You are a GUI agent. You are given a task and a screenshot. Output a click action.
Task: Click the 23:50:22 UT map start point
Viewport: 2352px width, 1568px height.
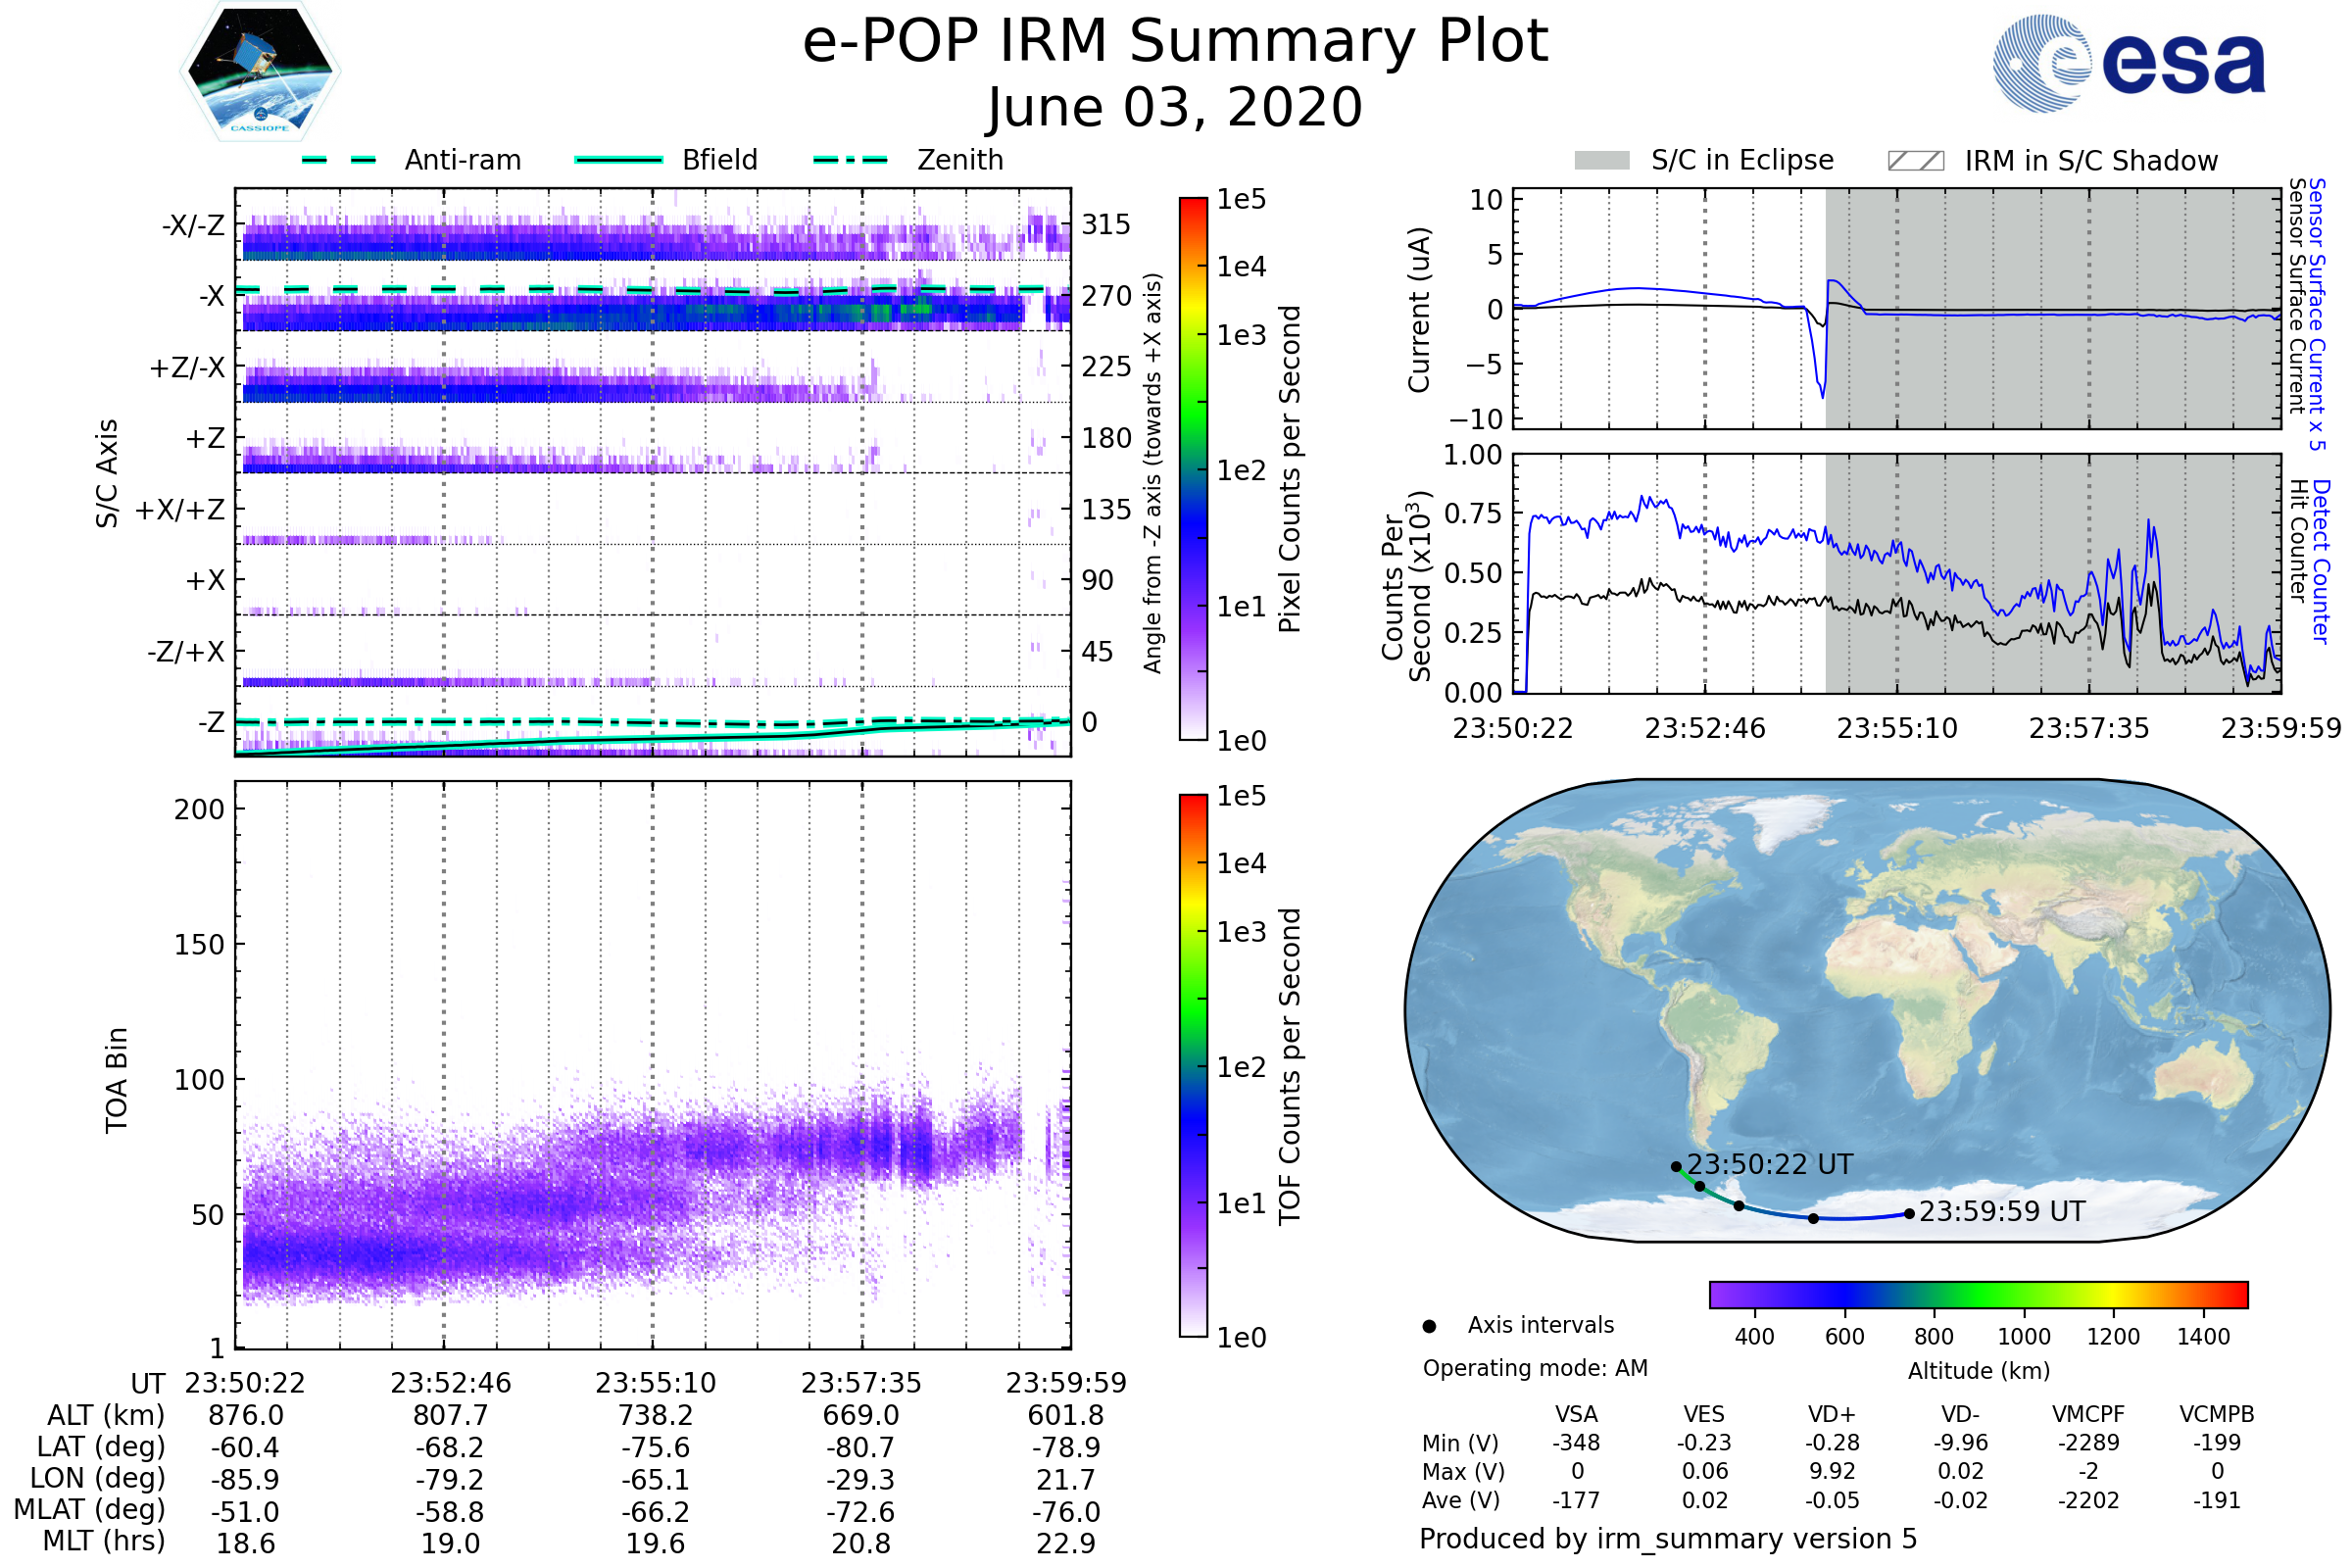[x=1676, y=1167]
